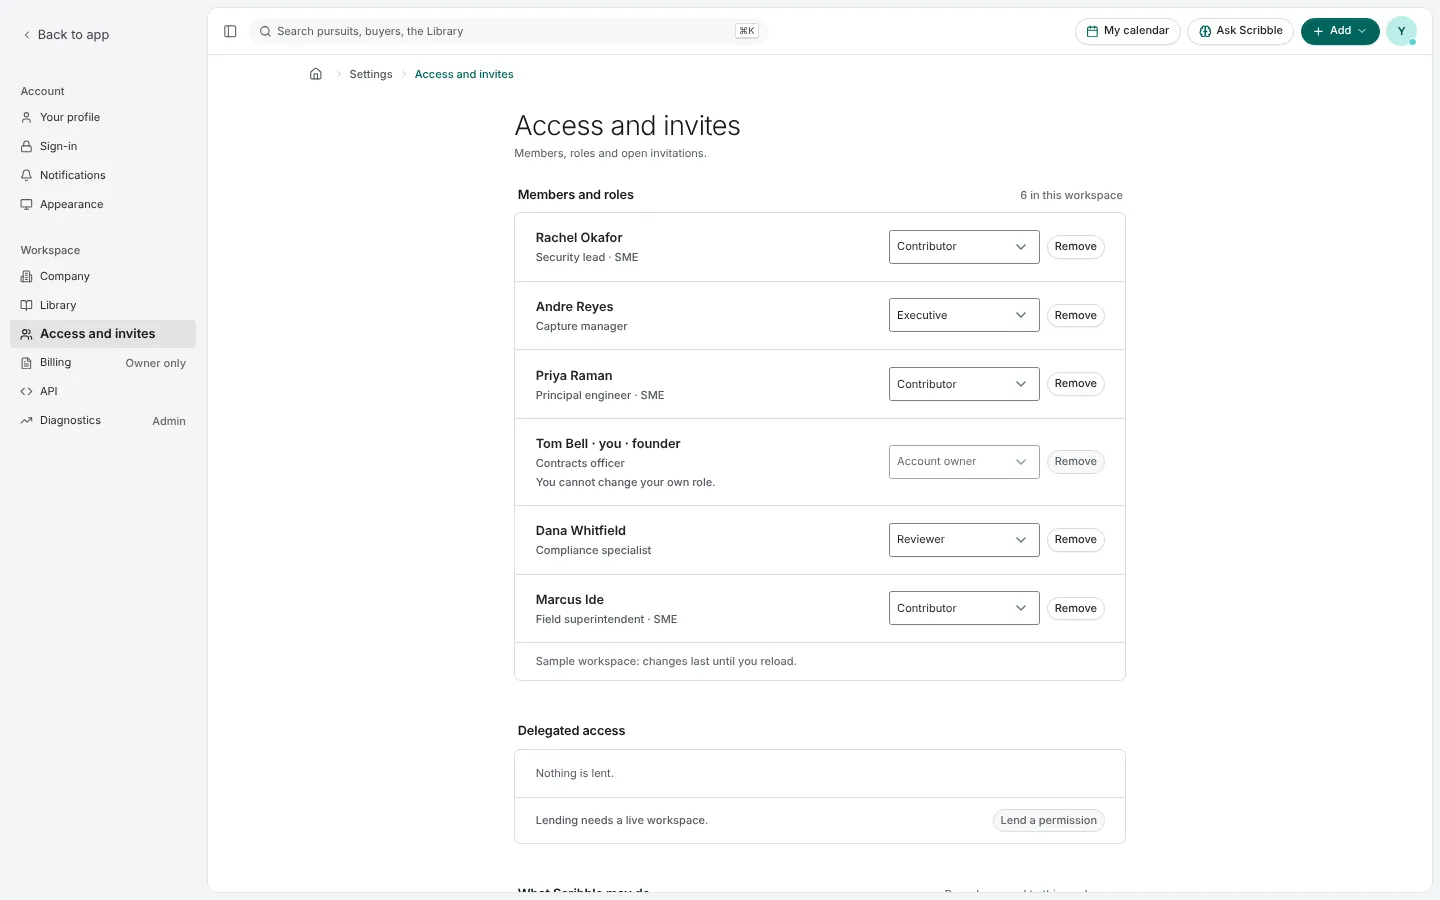
Task: Open Sign-in settings
Action: [103, 146]
